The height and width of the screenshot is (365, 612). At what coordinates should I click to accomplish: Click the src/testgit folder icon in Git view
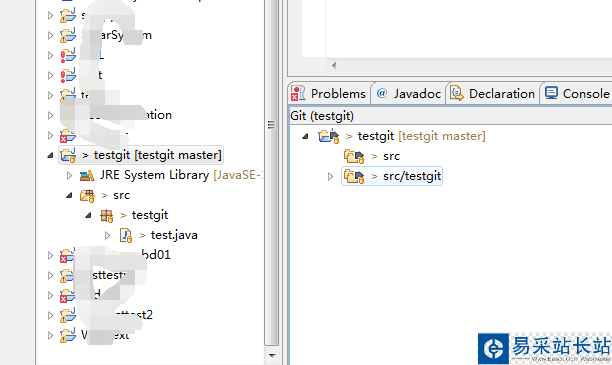pyautogui.click(x=354, y=176)
